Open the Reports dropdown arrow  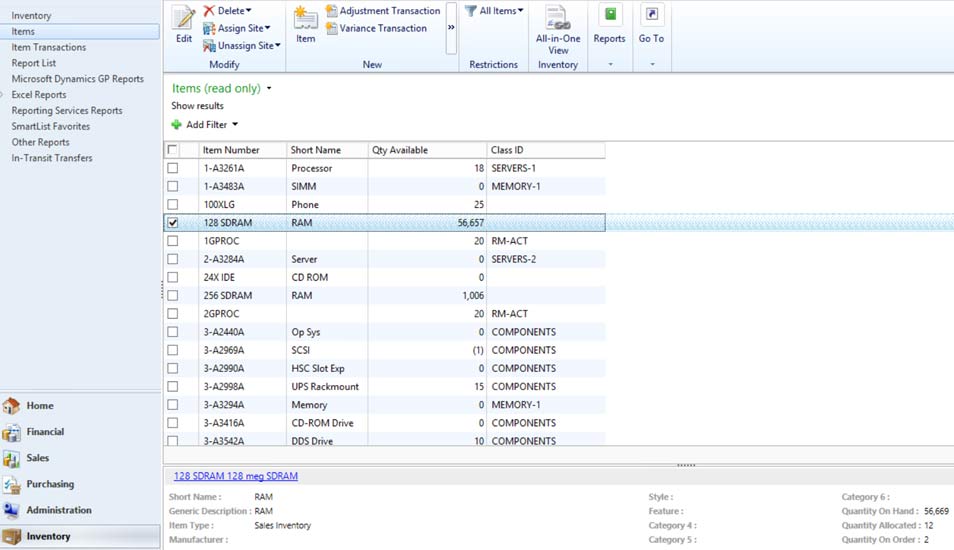(x=610, y=64)
